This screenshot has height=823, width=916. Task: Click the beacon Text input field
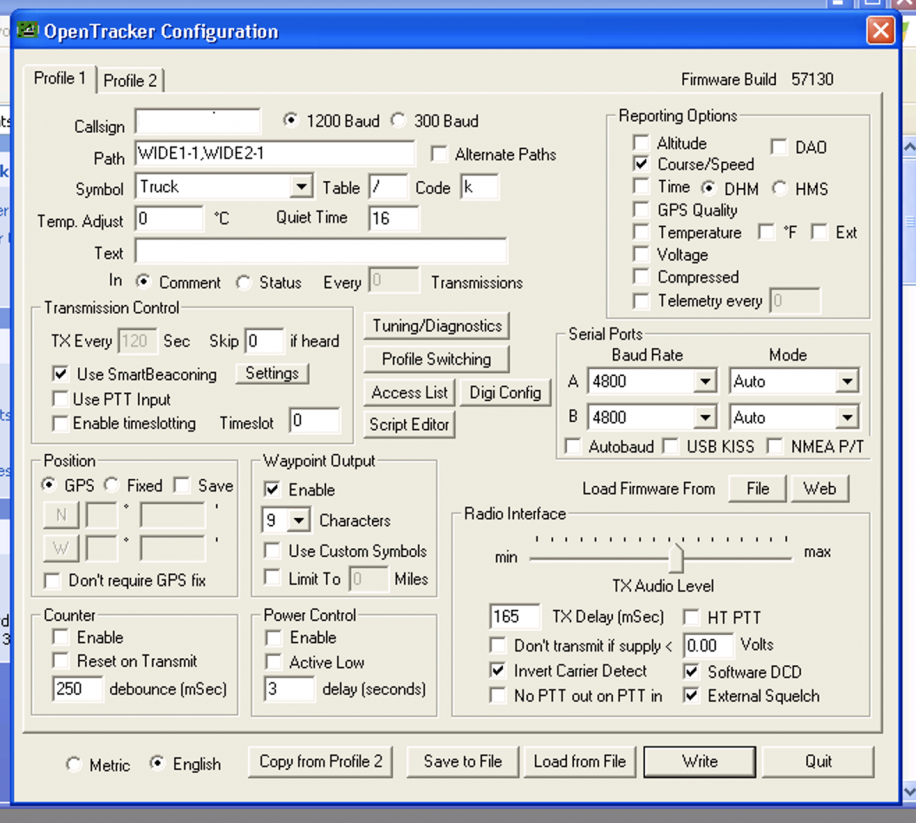click(x=321, y=251)
